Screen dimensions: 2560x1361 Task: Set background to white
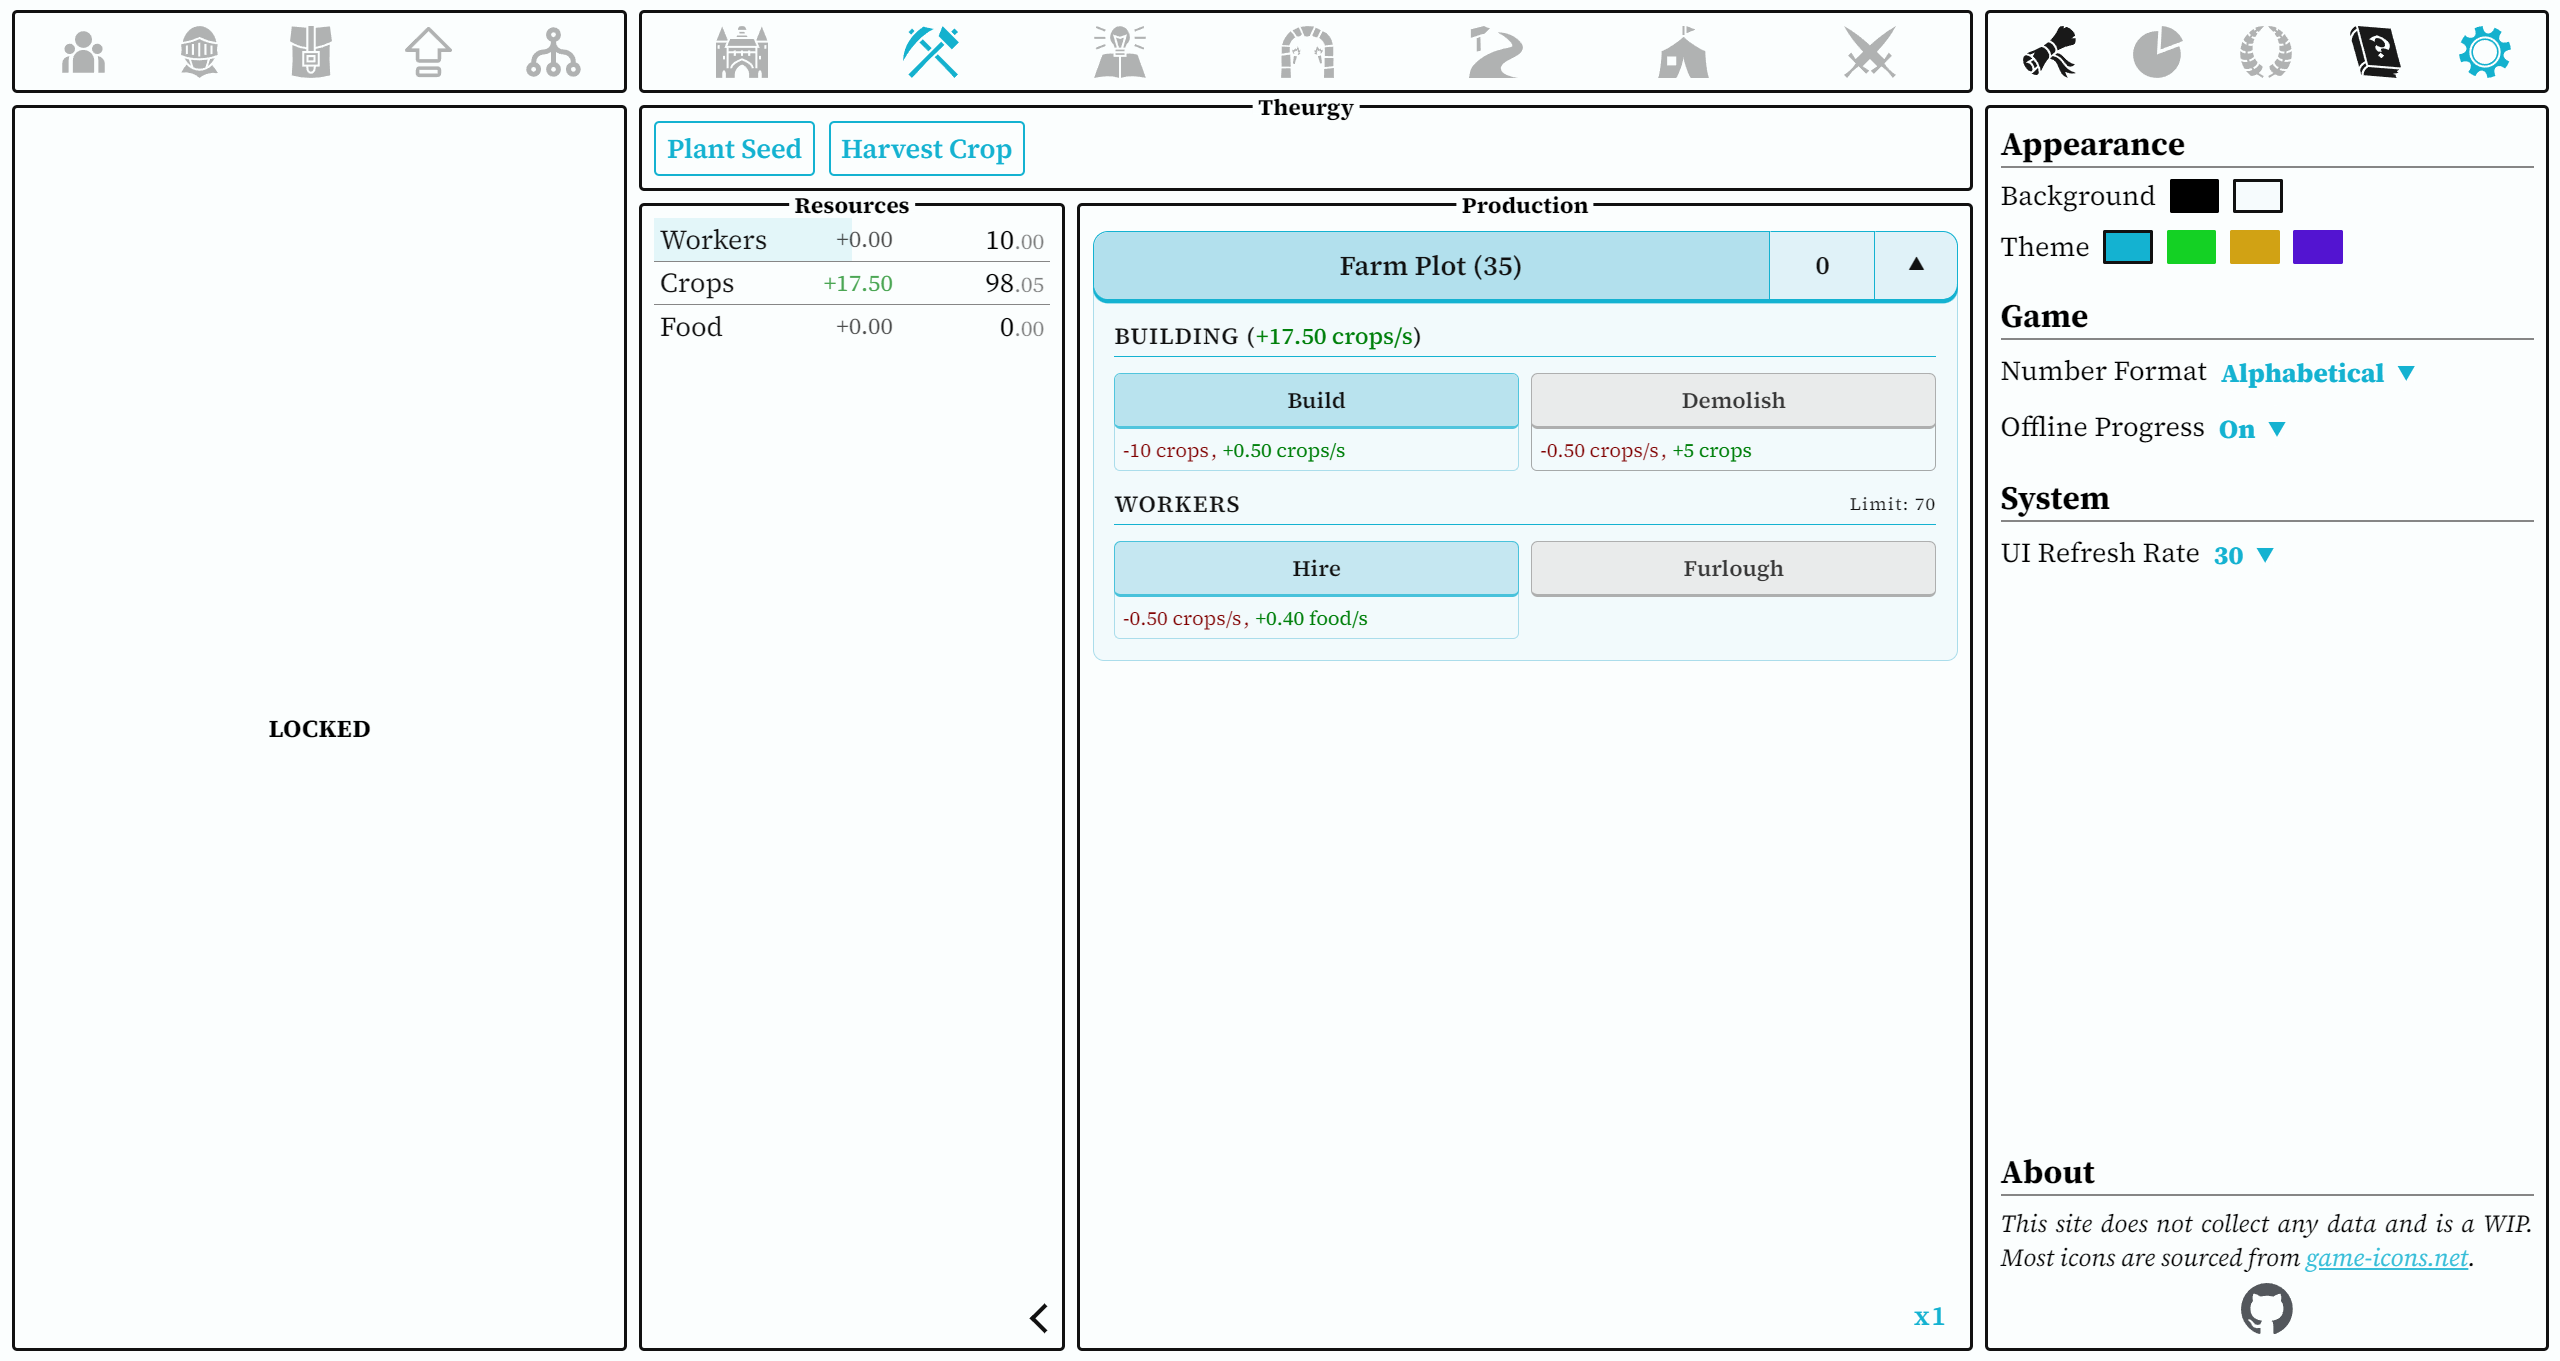tap(2257, 196)
